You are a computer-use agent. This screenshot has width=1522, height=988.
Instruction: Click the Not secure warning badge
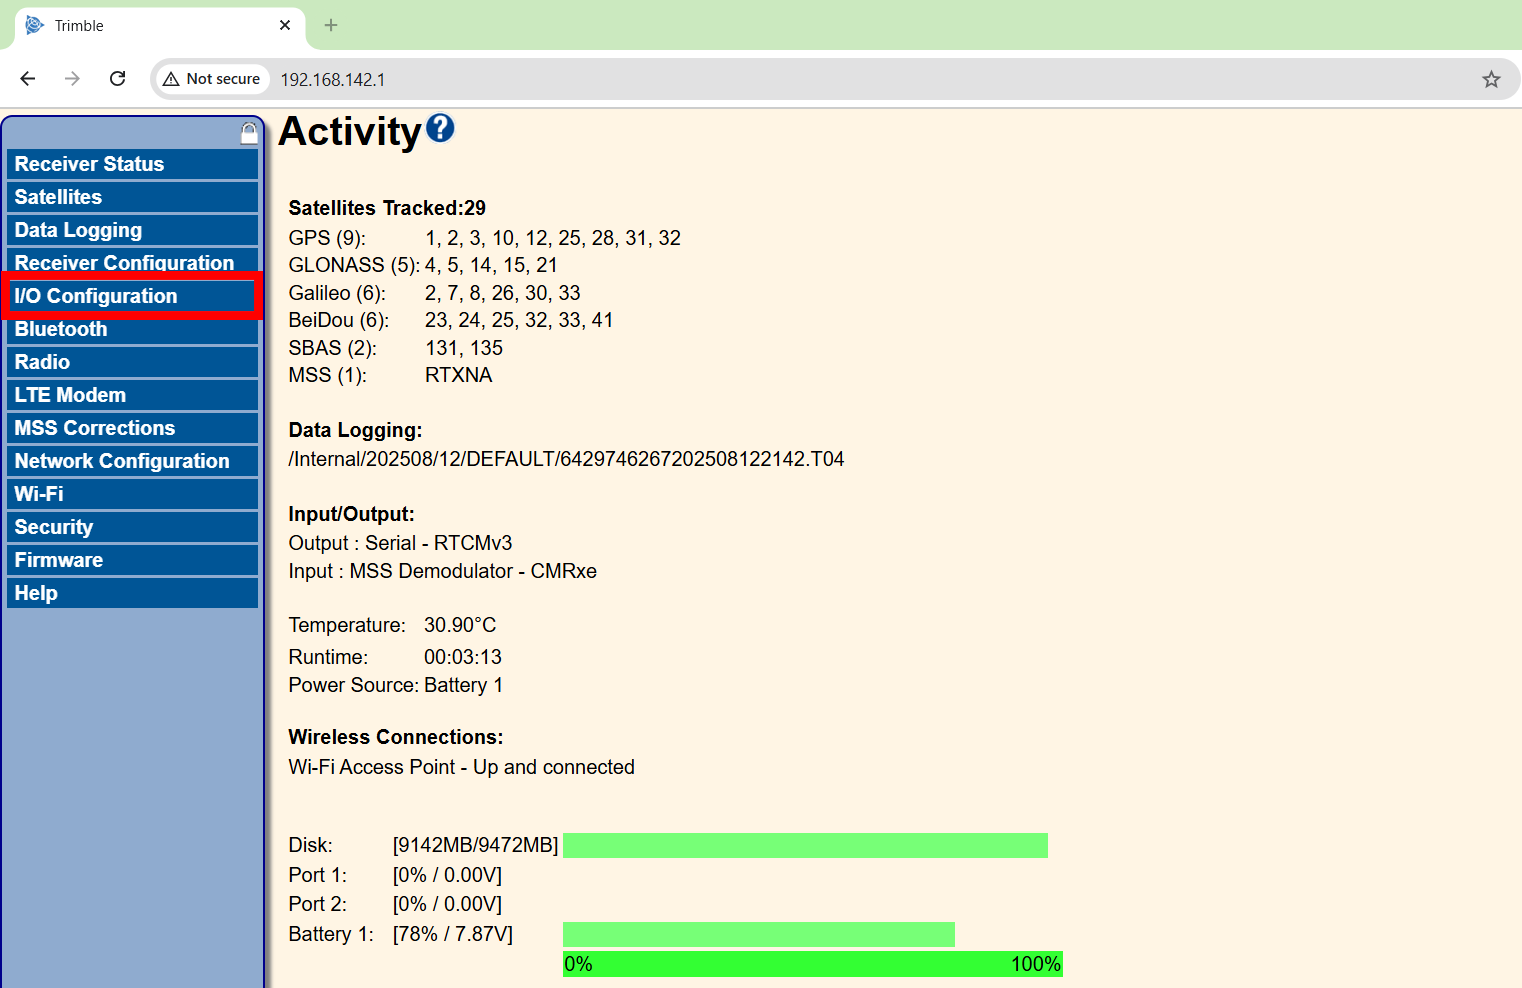[212, 79]
